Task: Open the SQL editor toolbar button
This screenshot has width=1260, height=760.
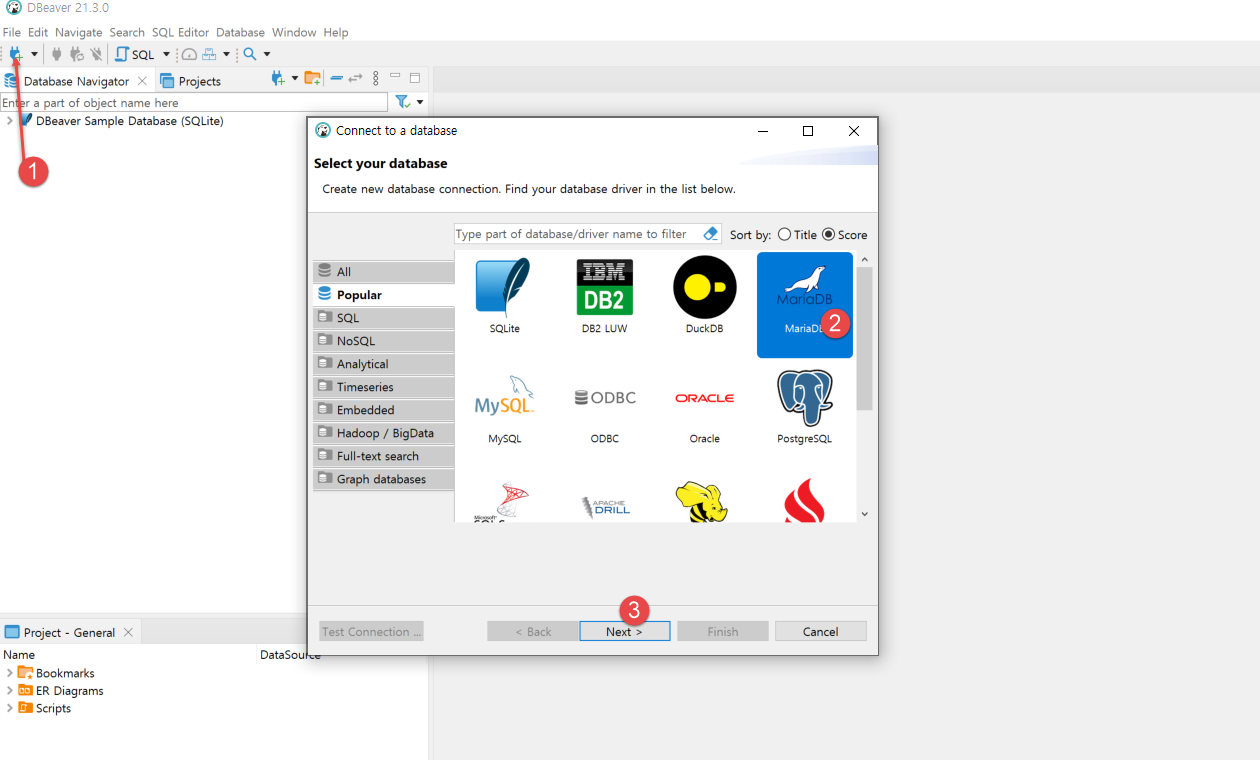Action: coord(136,54)
